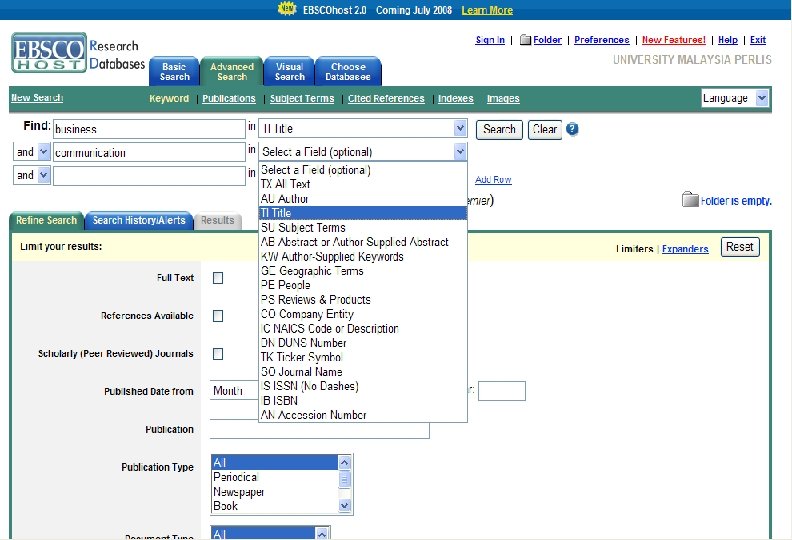Select 'PS Reviews & Products' option

coord(362,300)
